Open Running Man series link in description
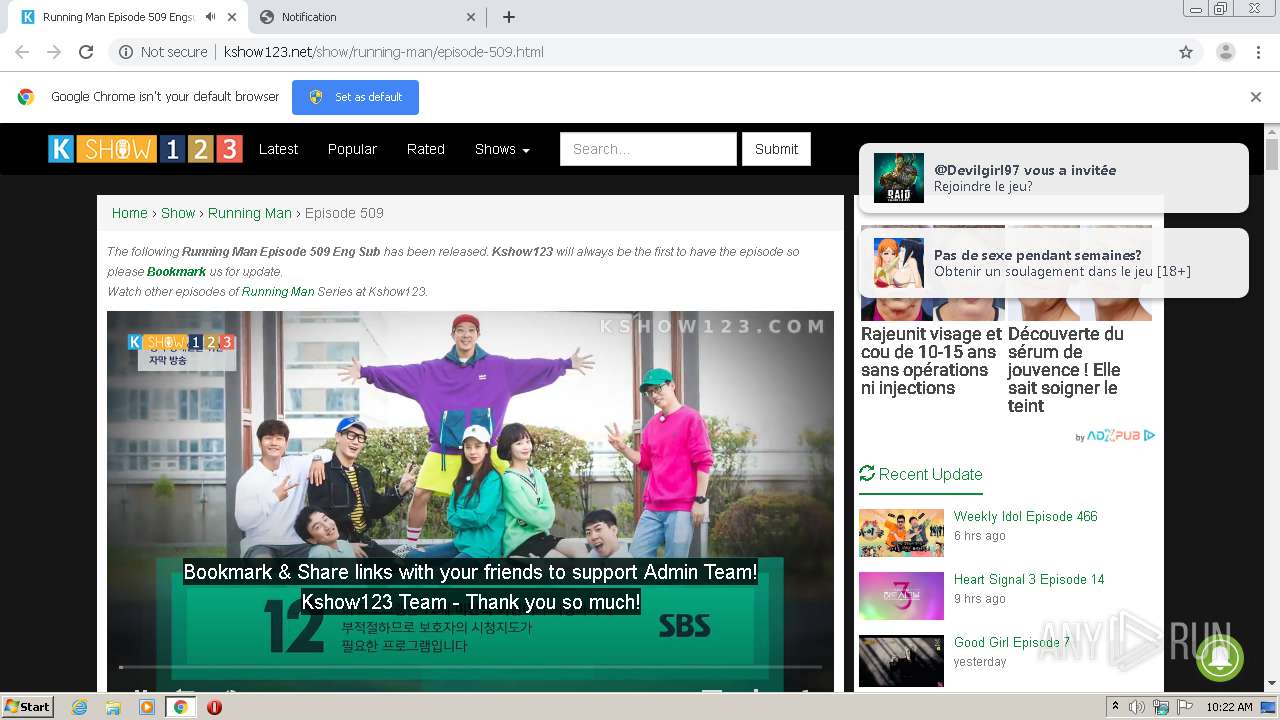This screenshot has height=720, width=1280. 278,292
